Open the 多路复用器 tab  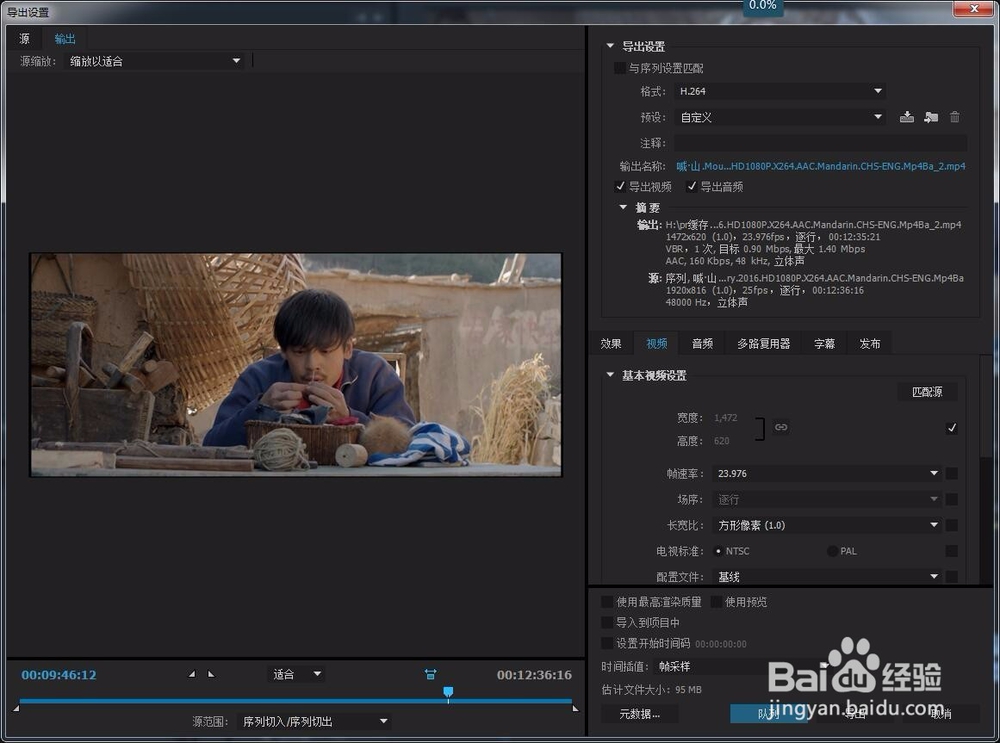(763, 344)
